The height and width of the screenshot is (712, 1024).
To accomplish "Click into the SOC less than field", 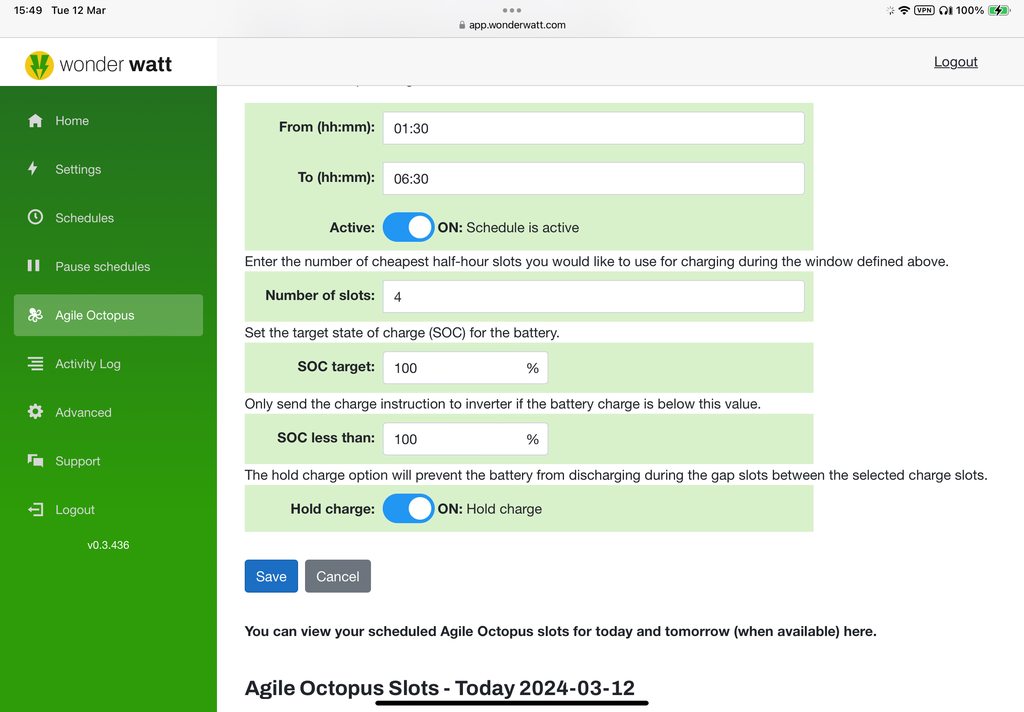I will pyautogui.click(x=455, y=439).
